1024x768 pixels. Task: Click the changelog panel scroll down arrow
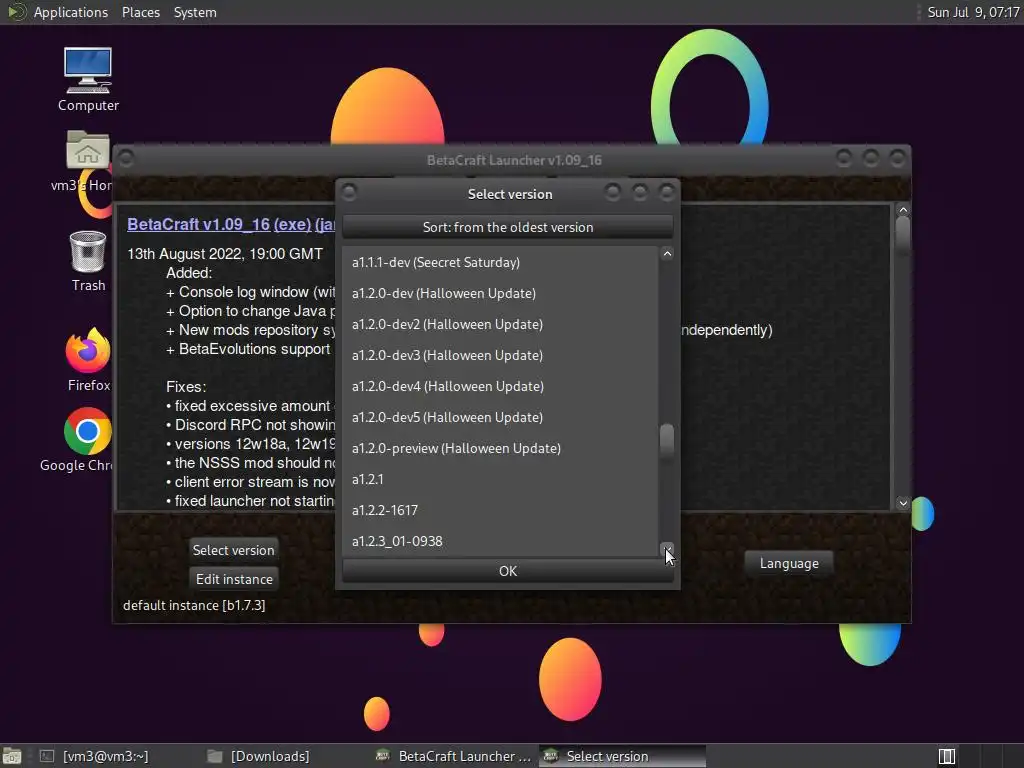903,503
